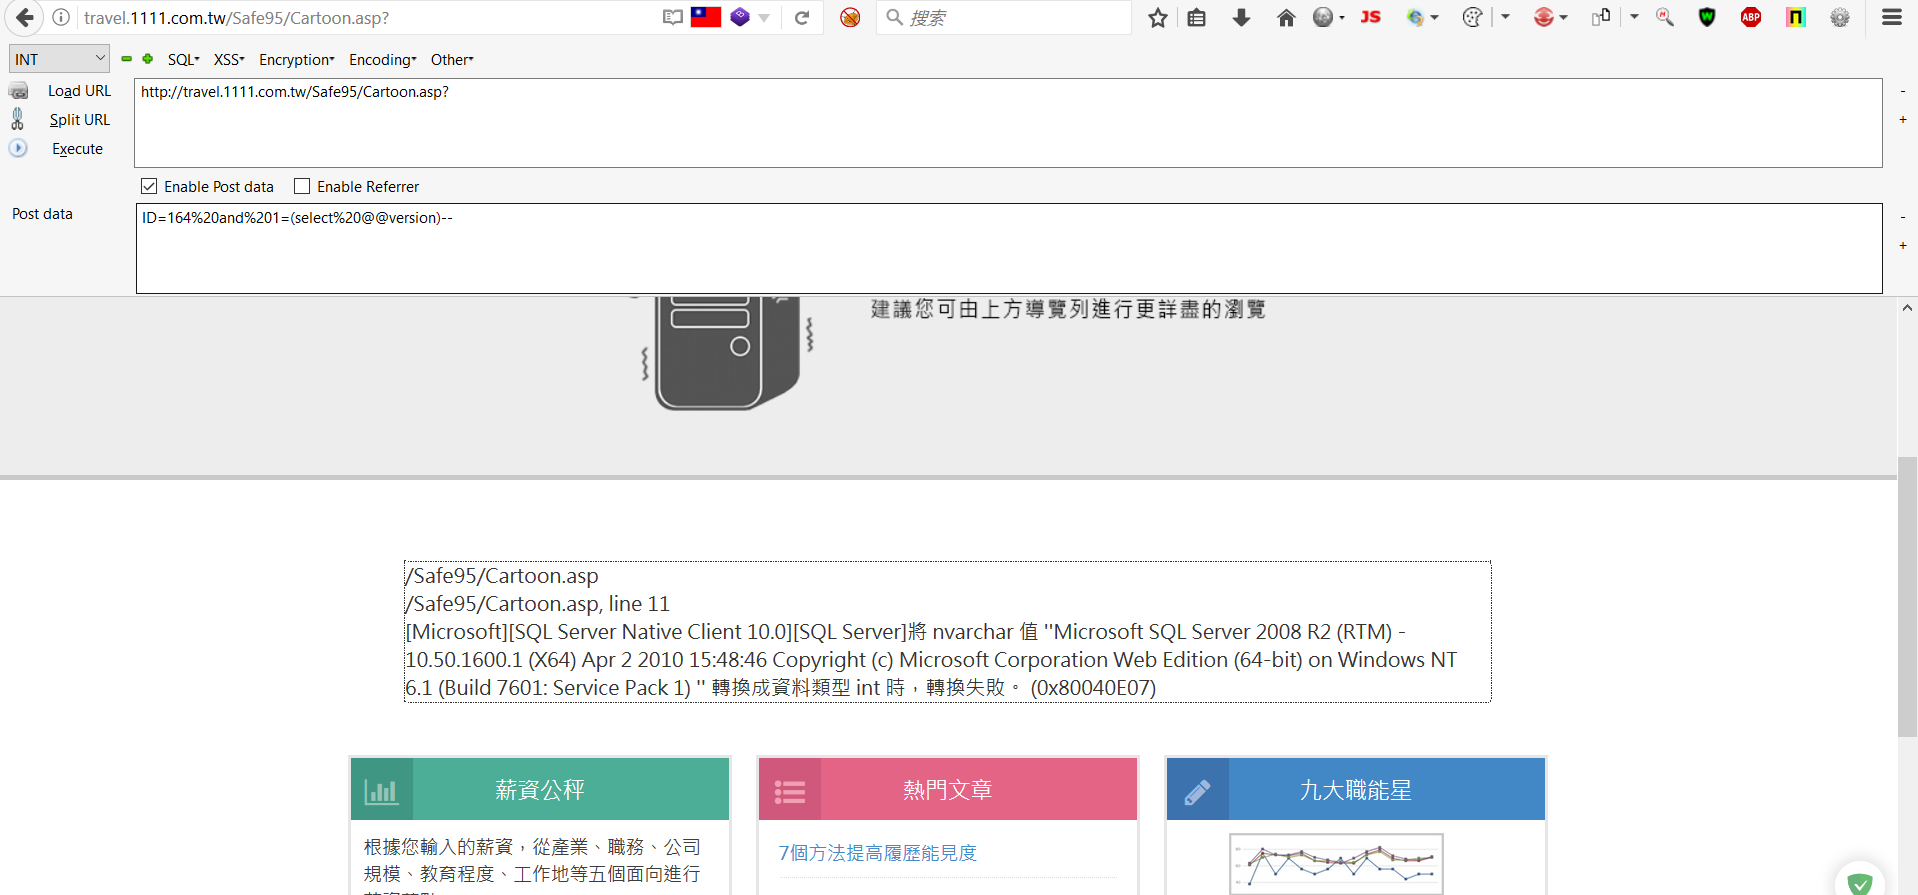Enlarge Post data box with plus control
This screenshot has width=1918, height=895.
[x=1902, y=245]
